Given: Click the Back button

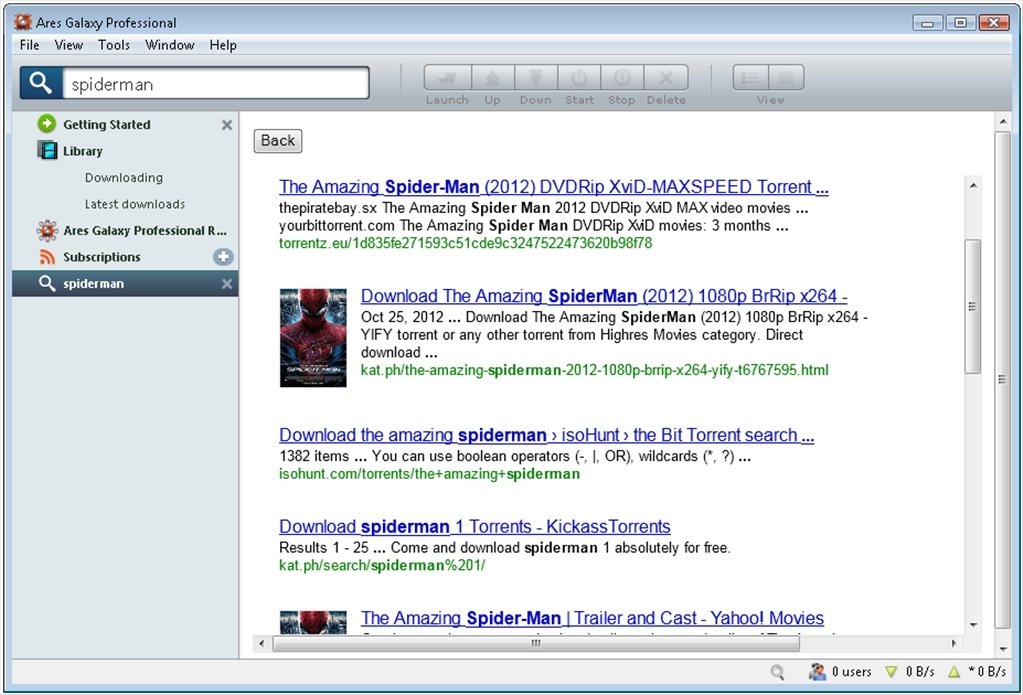Looking at the screenshot, I should coord(278,141).
